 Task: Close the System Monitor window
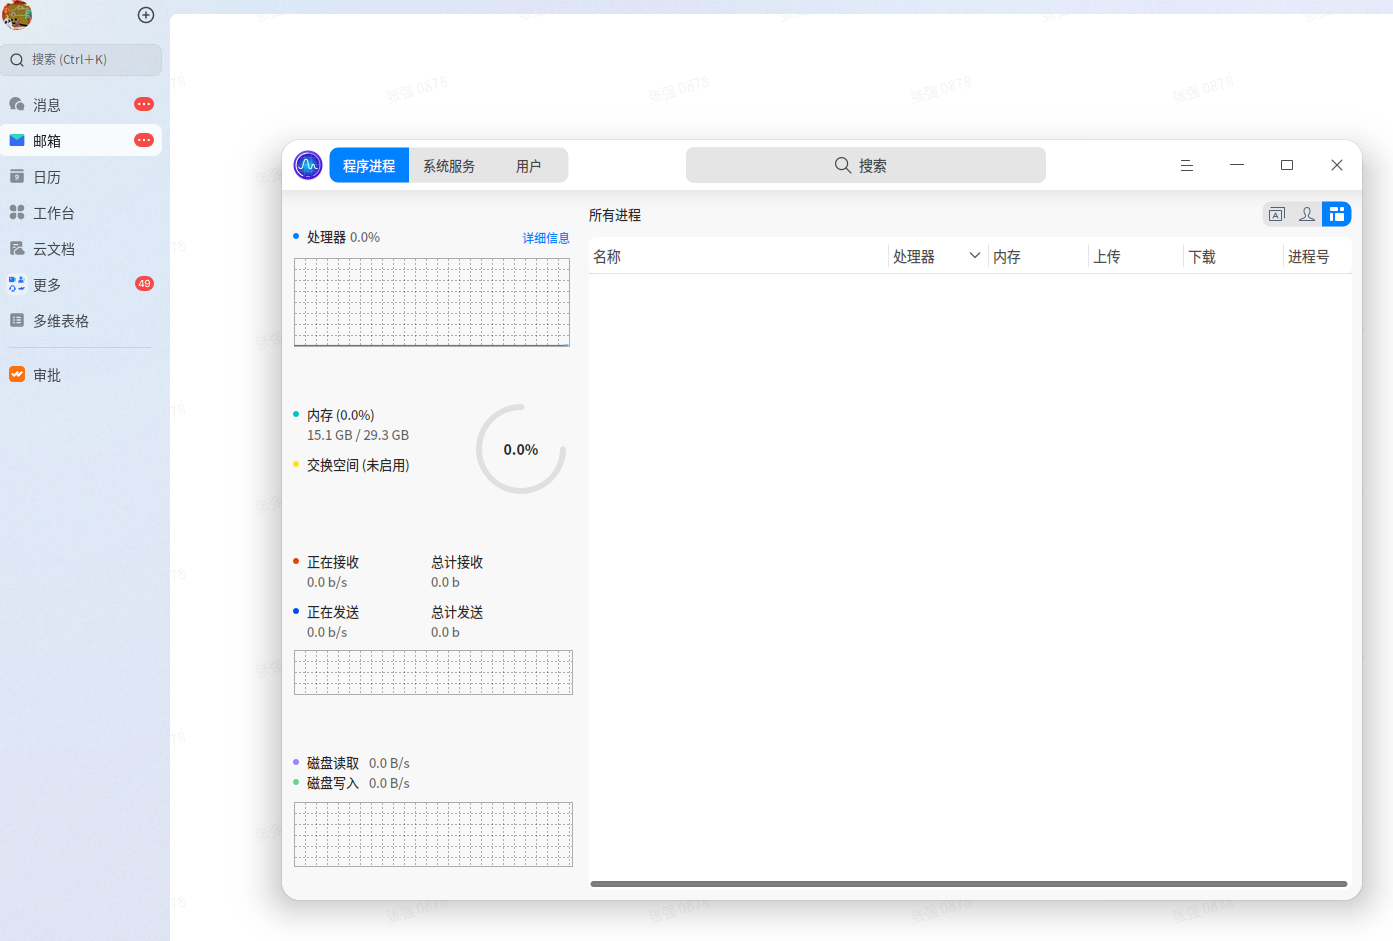coord(1337,165)
